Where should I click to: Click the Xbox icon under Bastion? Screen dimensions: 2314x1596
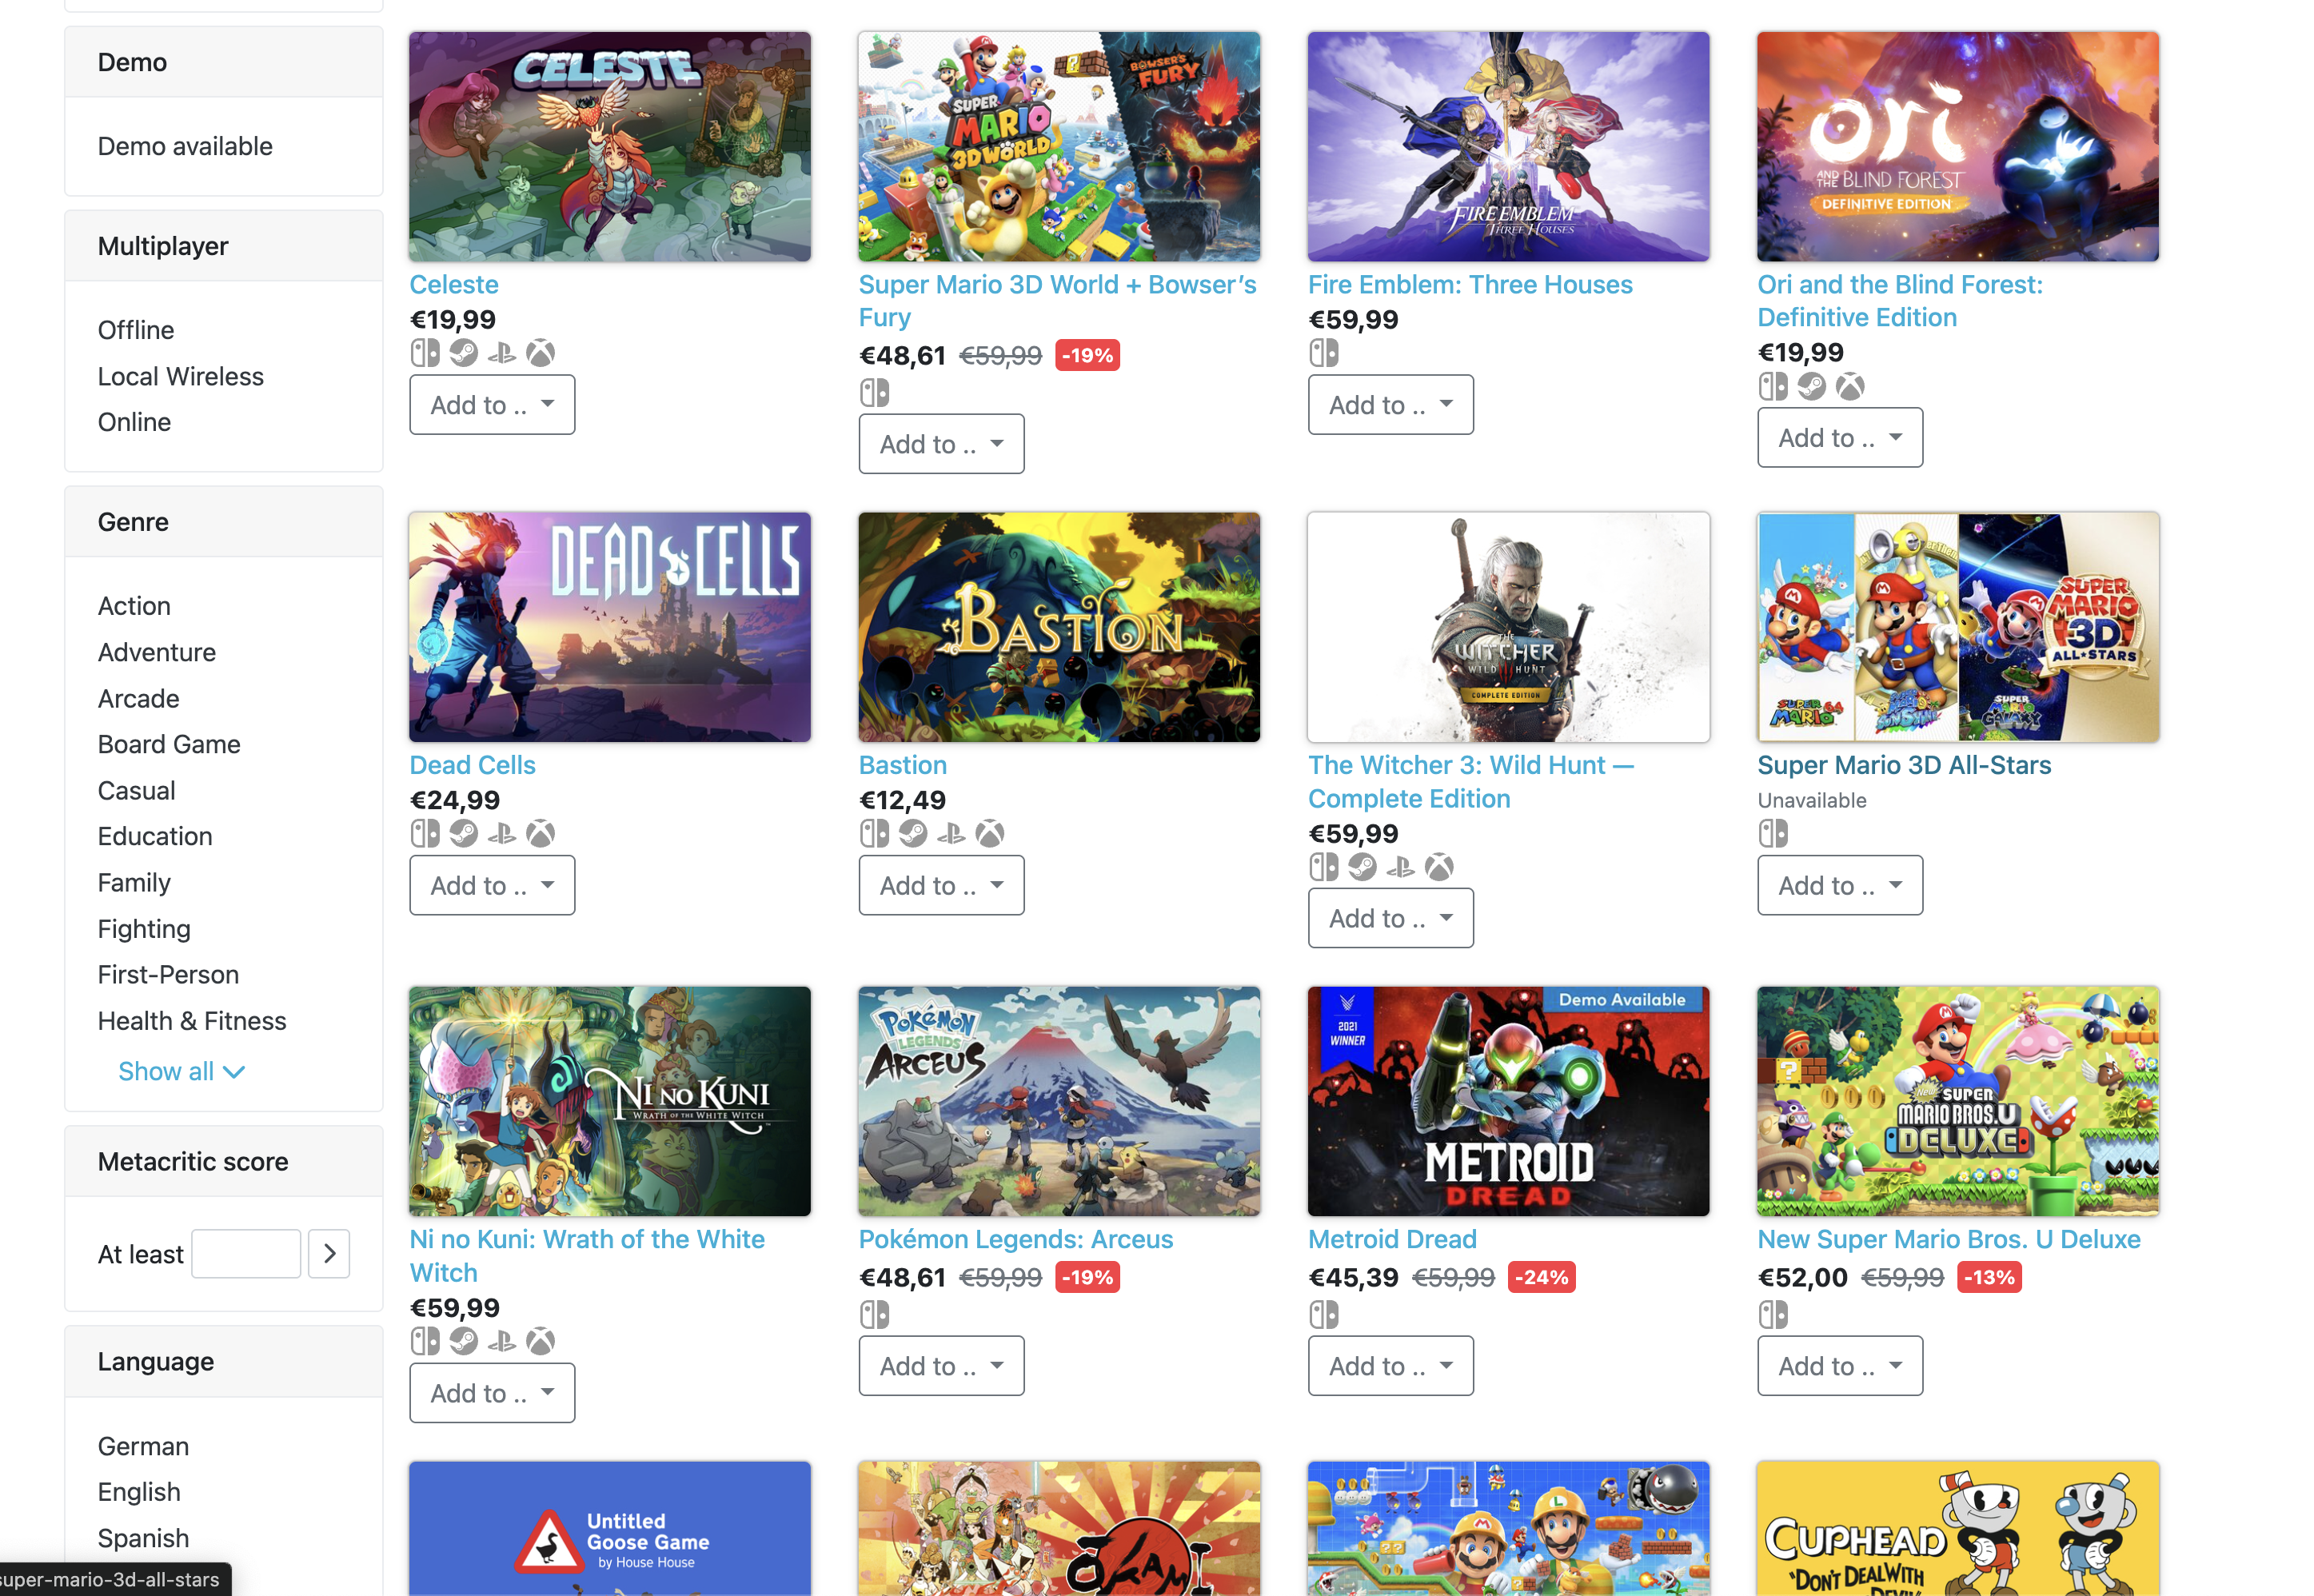pos(989,833)
